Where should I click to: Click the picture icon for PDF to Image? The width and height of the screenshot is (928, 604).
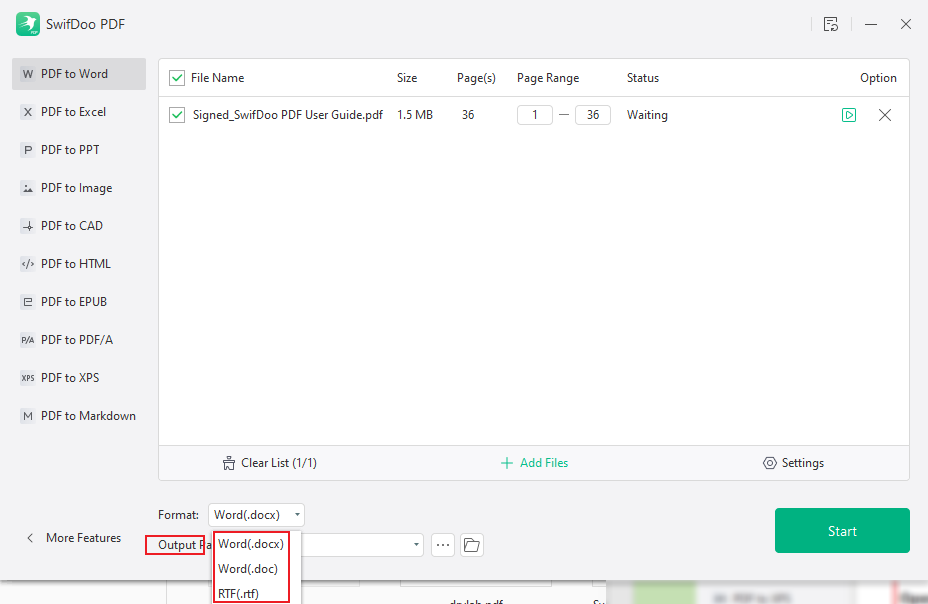coord(28,188)
